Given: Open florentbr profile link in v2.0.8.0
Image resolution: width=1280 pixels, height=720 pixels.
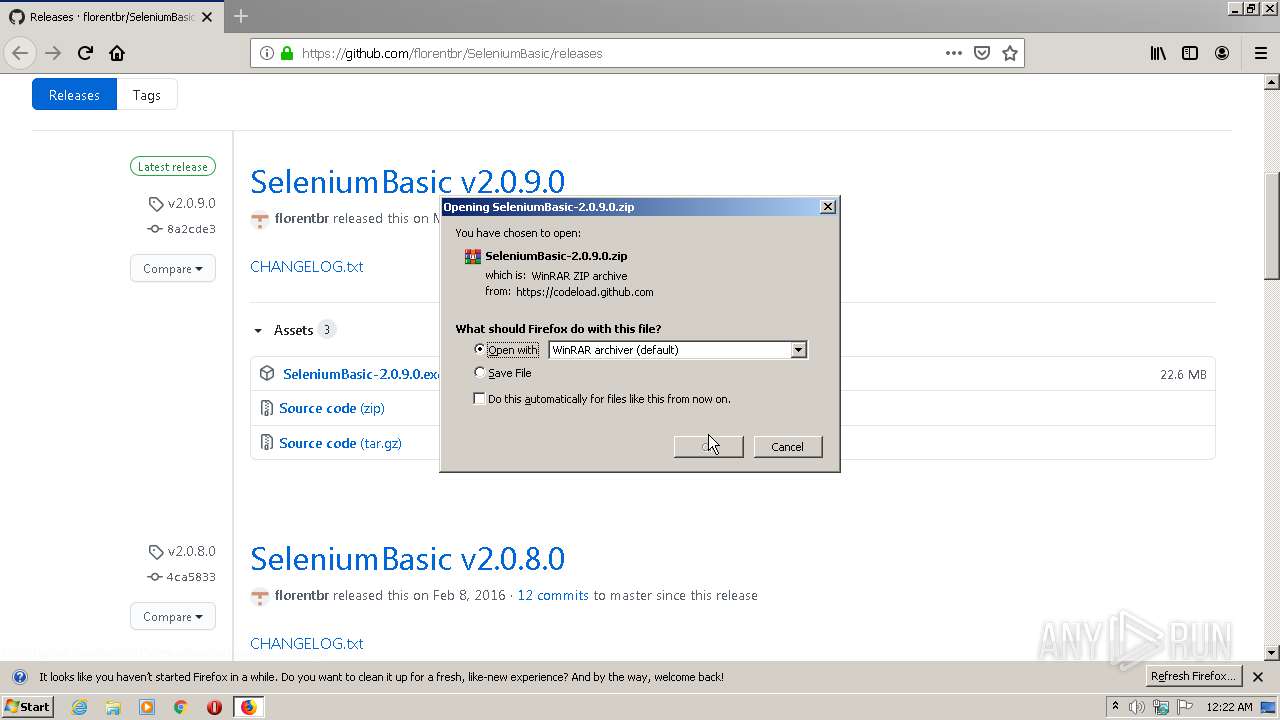Looking at the screenshot, I should (302, 595).
